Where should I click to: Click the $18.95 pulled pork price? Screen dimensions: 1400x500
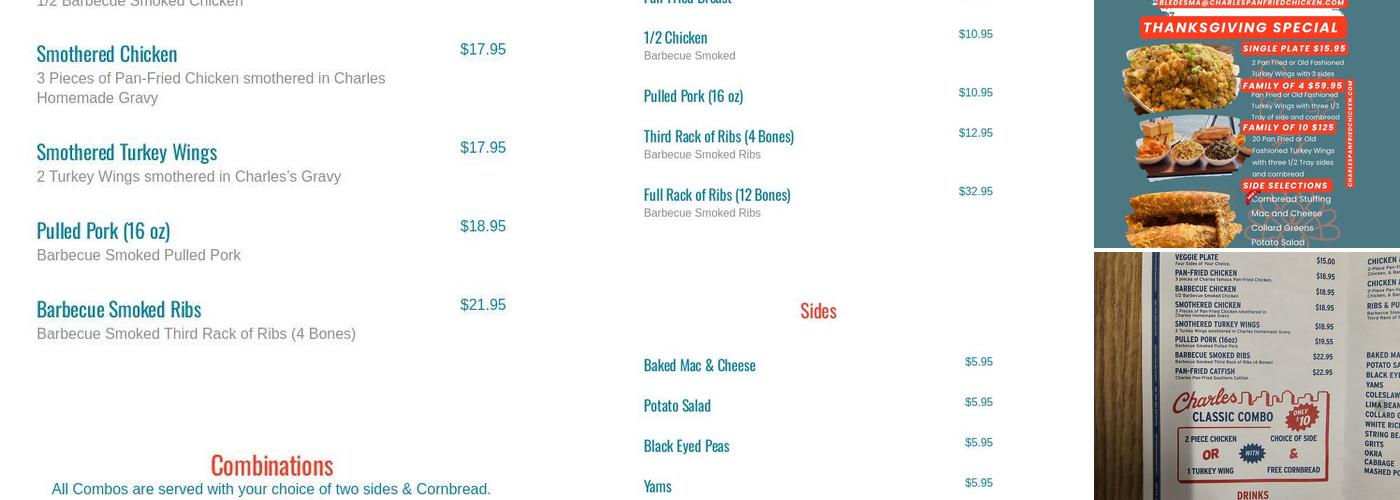pos(483,227)
